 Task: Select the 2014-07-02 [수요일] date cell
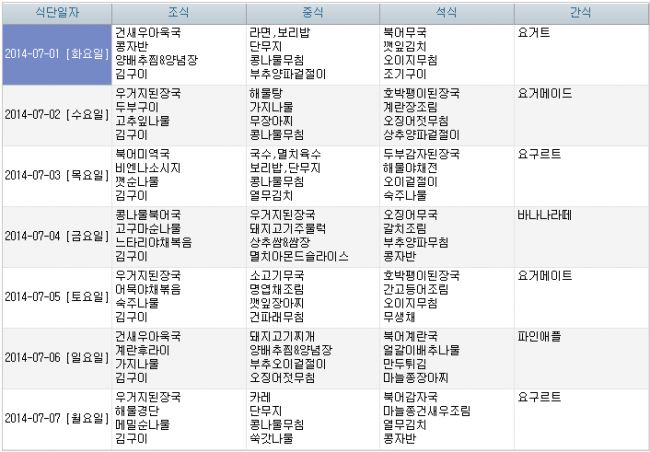[56, 114]
